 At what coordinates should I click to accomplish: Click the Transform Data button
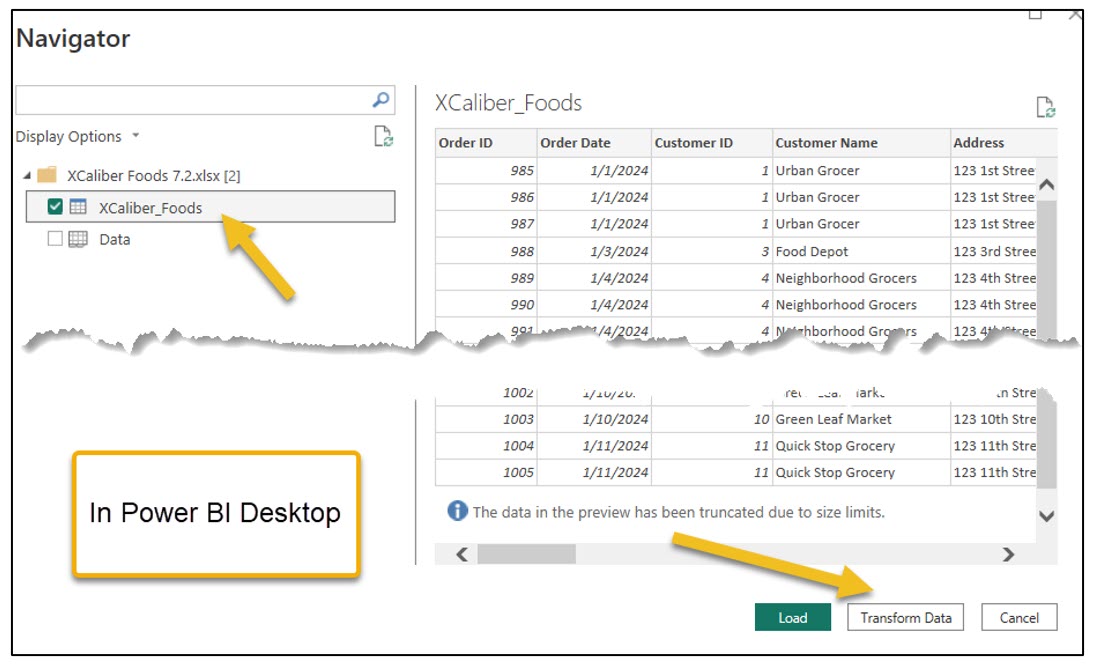pyautogui.click(x=905, y=618)
